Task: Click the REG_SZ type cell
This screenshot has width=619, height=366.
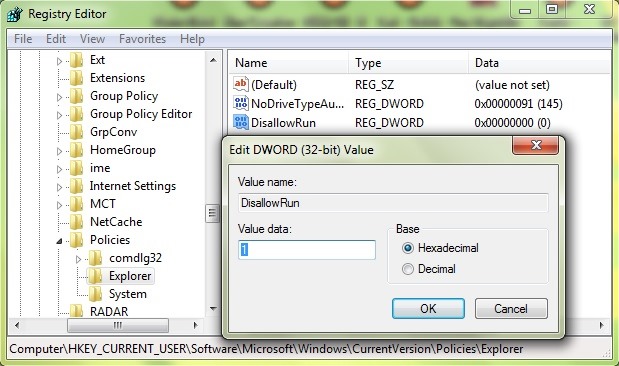Action: point(374,84)
